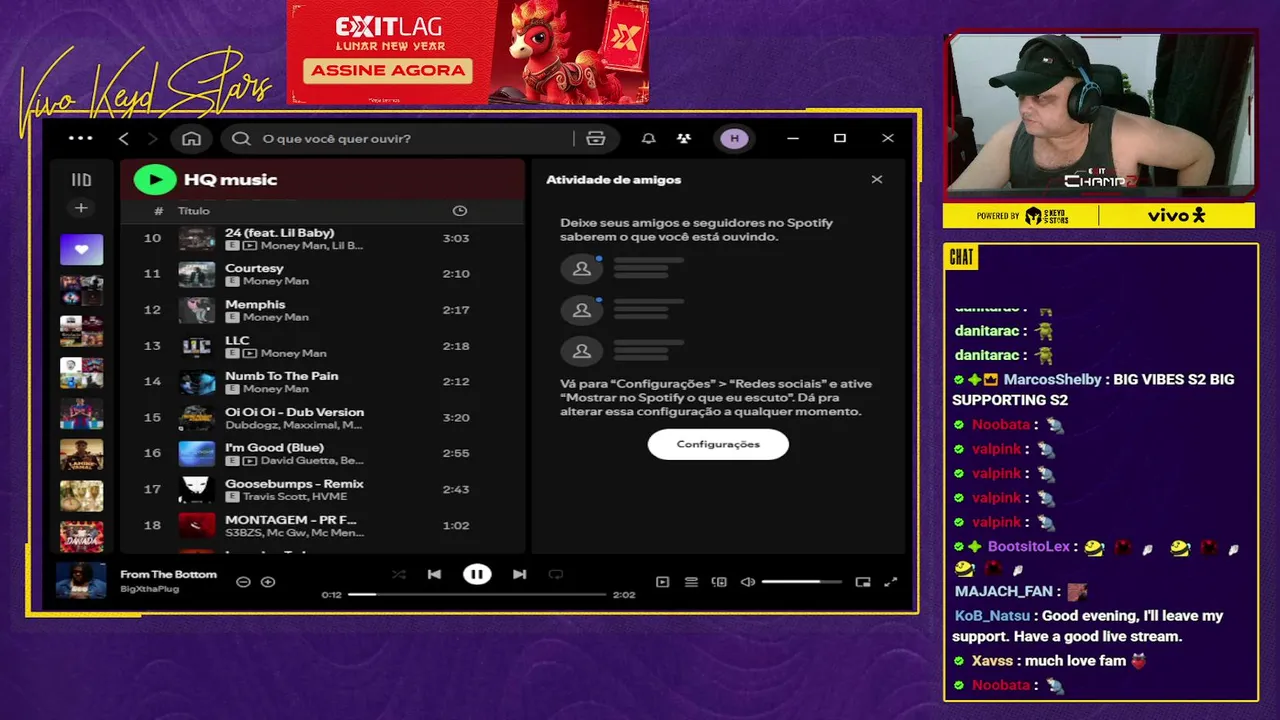Sort by the duration clock icon
1280x720 pixels.
pos(460,211)
